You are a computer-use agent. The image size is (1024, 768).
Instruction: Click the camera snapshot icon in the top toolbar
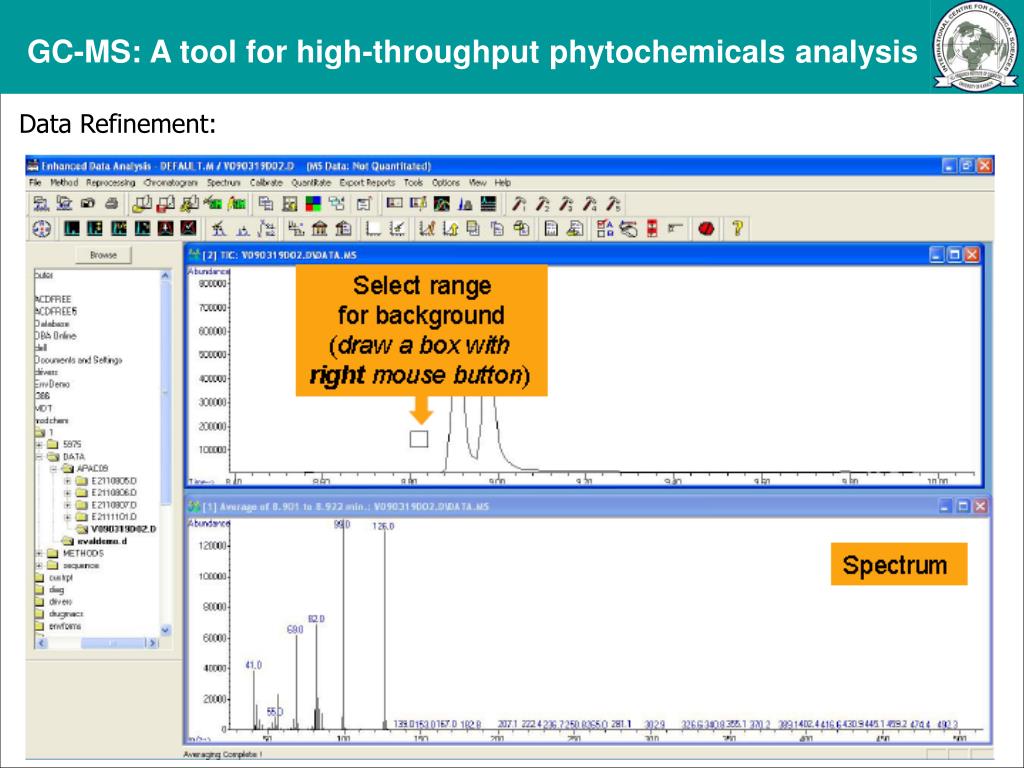[x=88, y=204]
